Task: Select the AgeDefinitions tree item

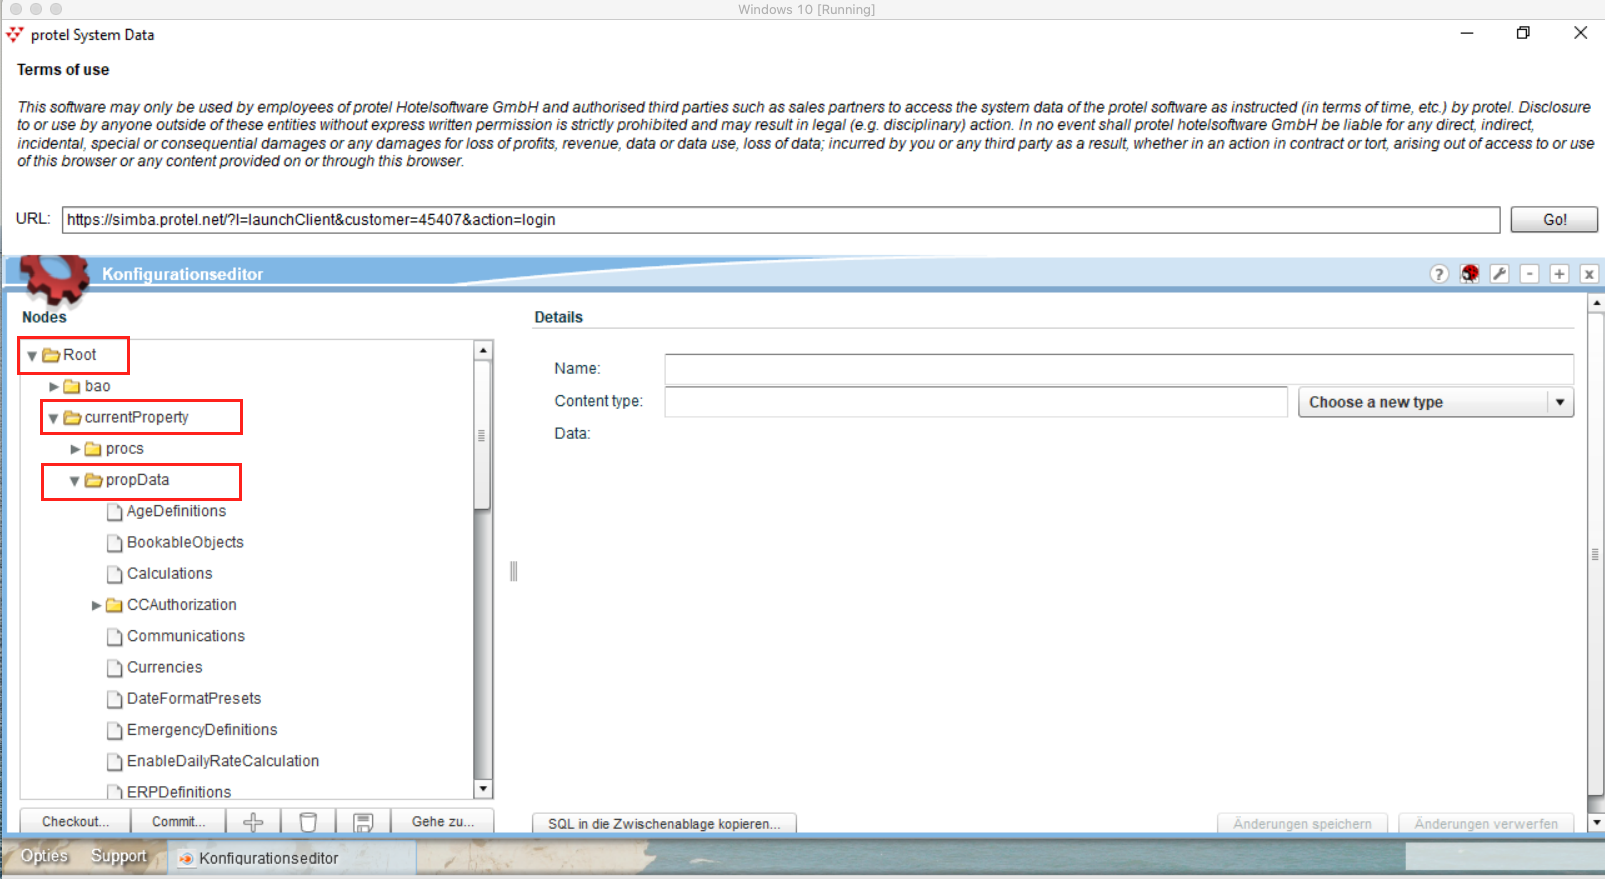Action: pos(176,511)
